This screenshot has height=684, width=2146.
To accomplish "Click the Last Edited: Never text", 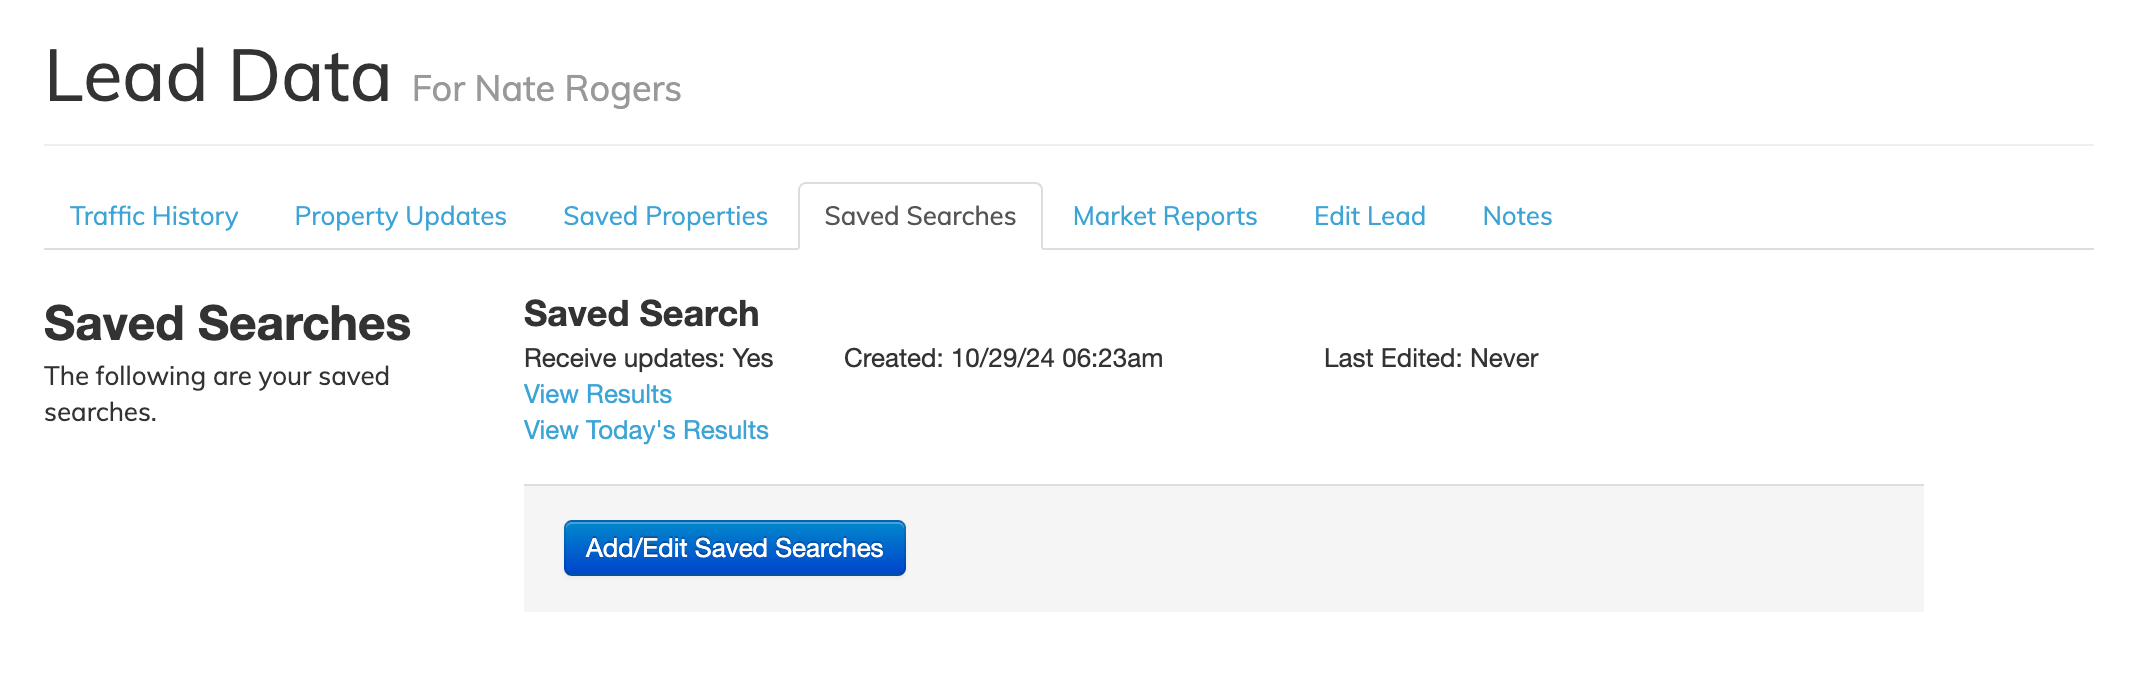I will point(1430,358).
